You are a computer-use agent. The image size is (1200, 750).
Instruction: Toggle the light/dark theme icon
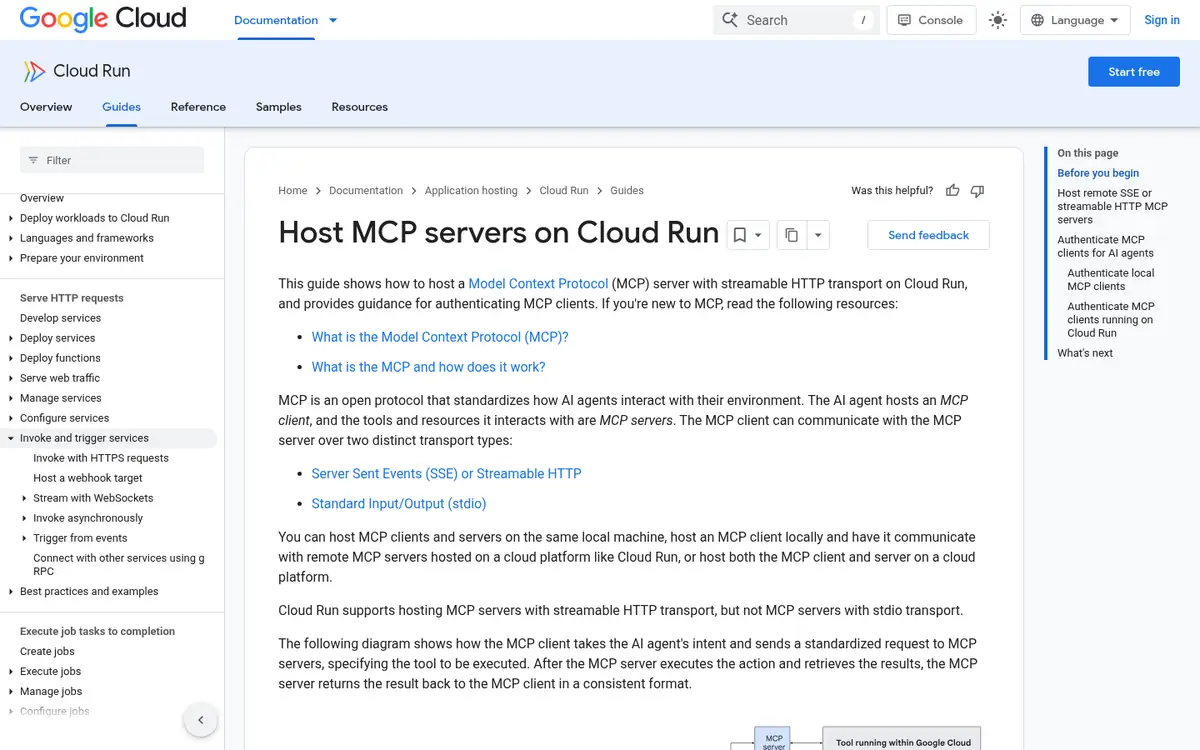coord(997,20)
